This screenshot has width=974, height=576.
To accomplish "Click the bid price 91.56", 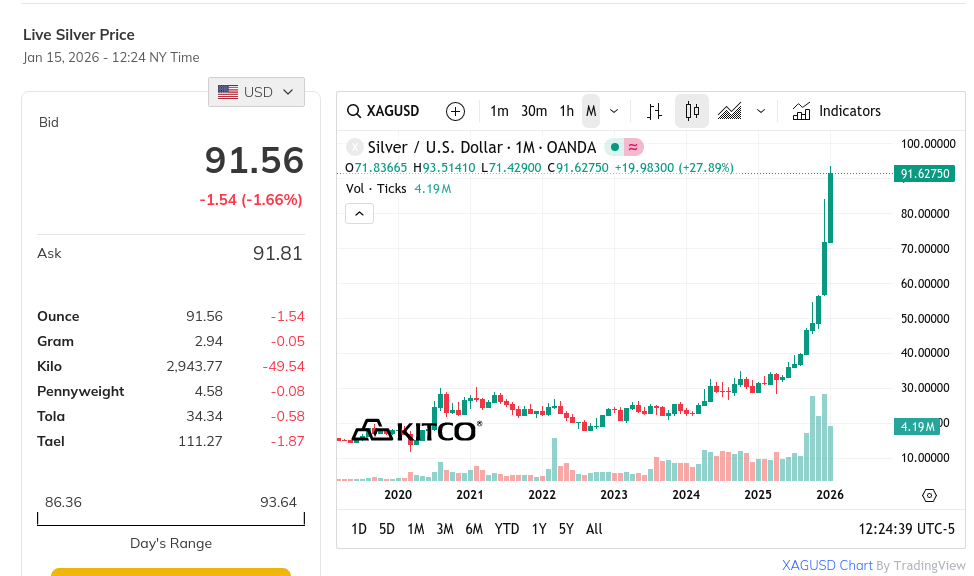I will coord(254,160).
